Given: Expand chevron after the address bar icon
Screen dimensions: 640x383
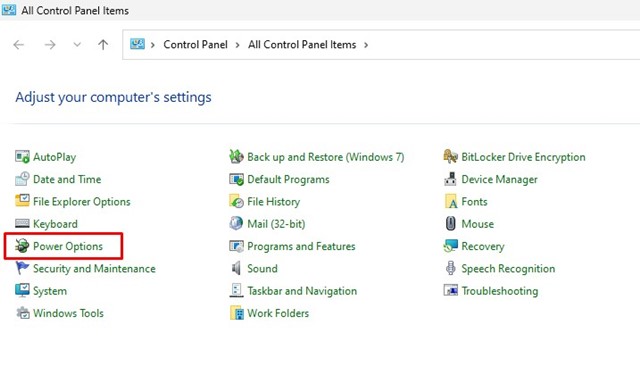Looking at the screenshot, I should click(x=153, y=45).
